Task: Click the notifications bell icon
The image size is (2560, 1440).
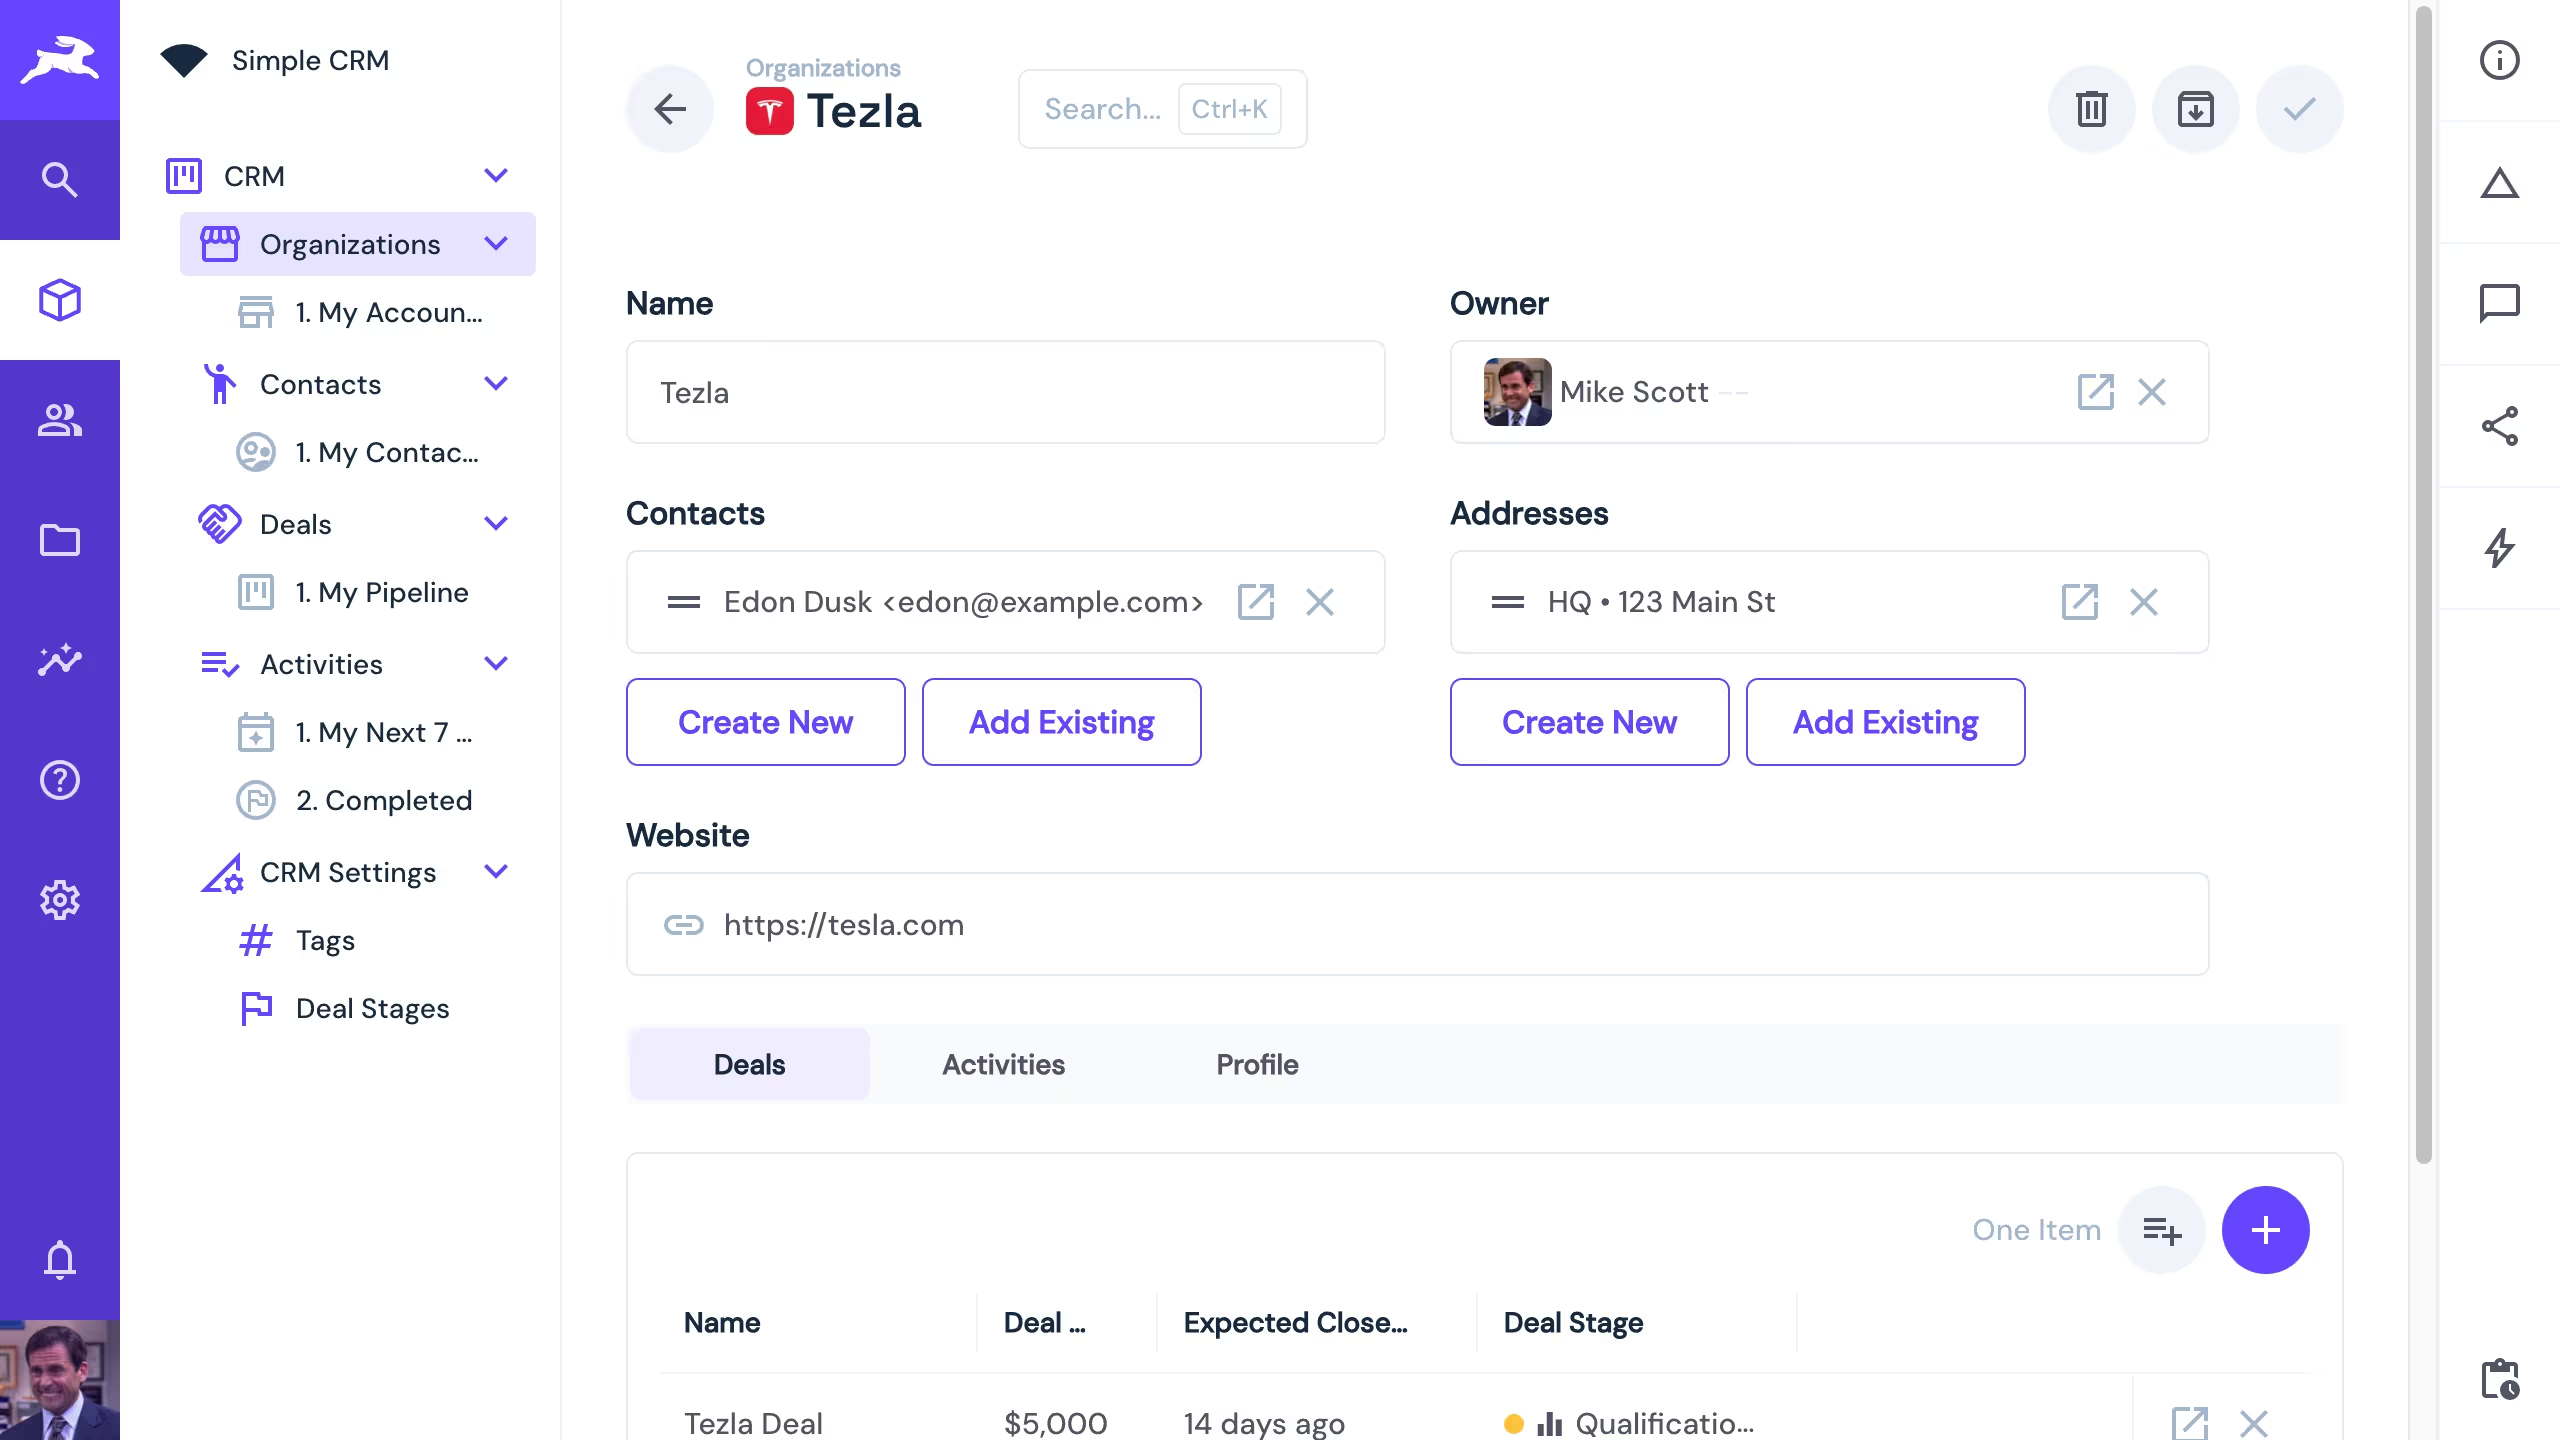Action: click(x=60, y=1260)
